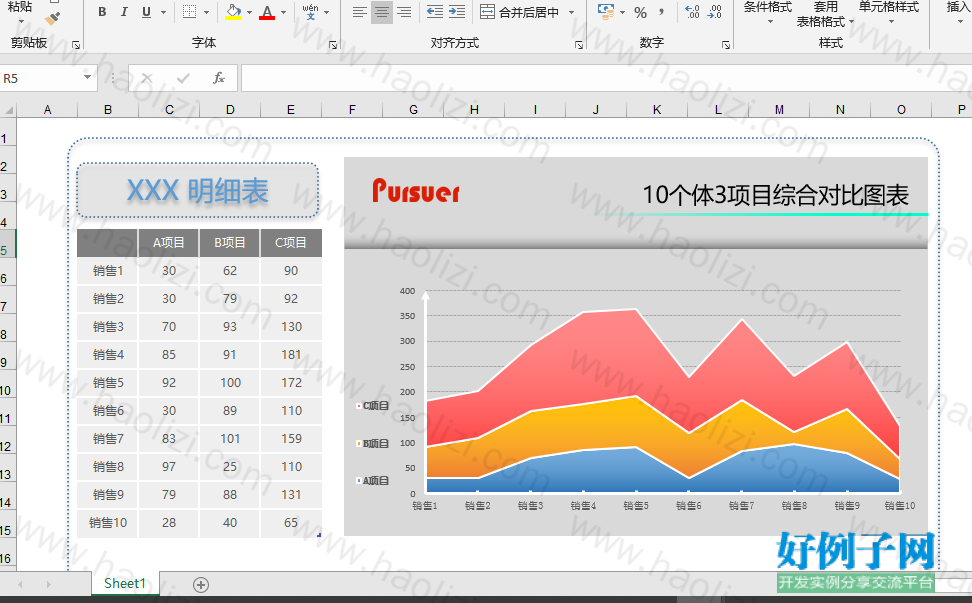Image resolution: width=972 pixels, height=603 pixels.
Task: Click the cell with value 181
Action: click(x=291, y=354)
